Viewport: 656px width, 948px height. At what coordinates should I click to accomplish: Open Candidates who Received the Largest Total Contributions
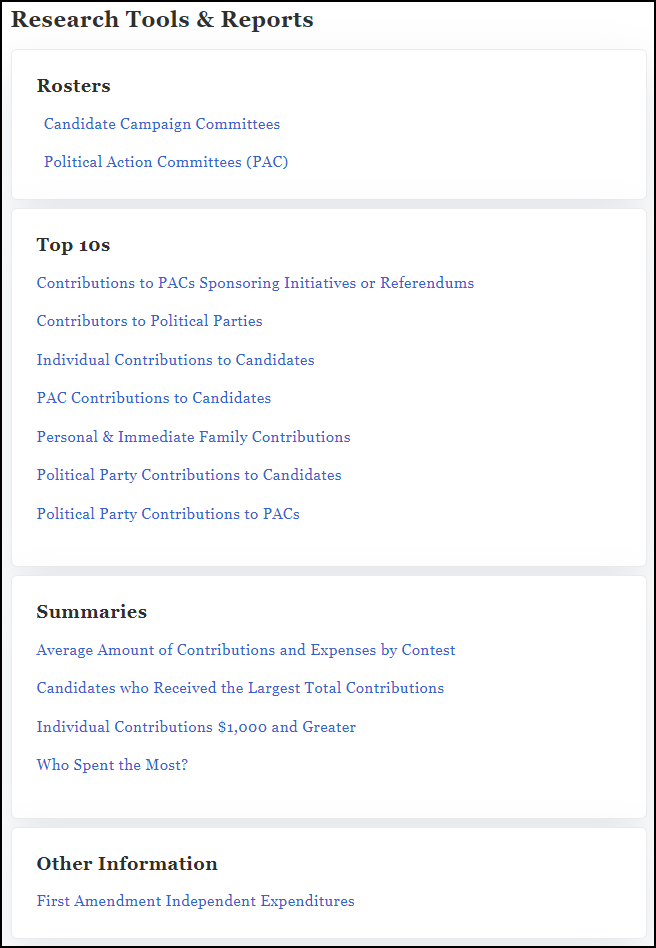(240, 688)
